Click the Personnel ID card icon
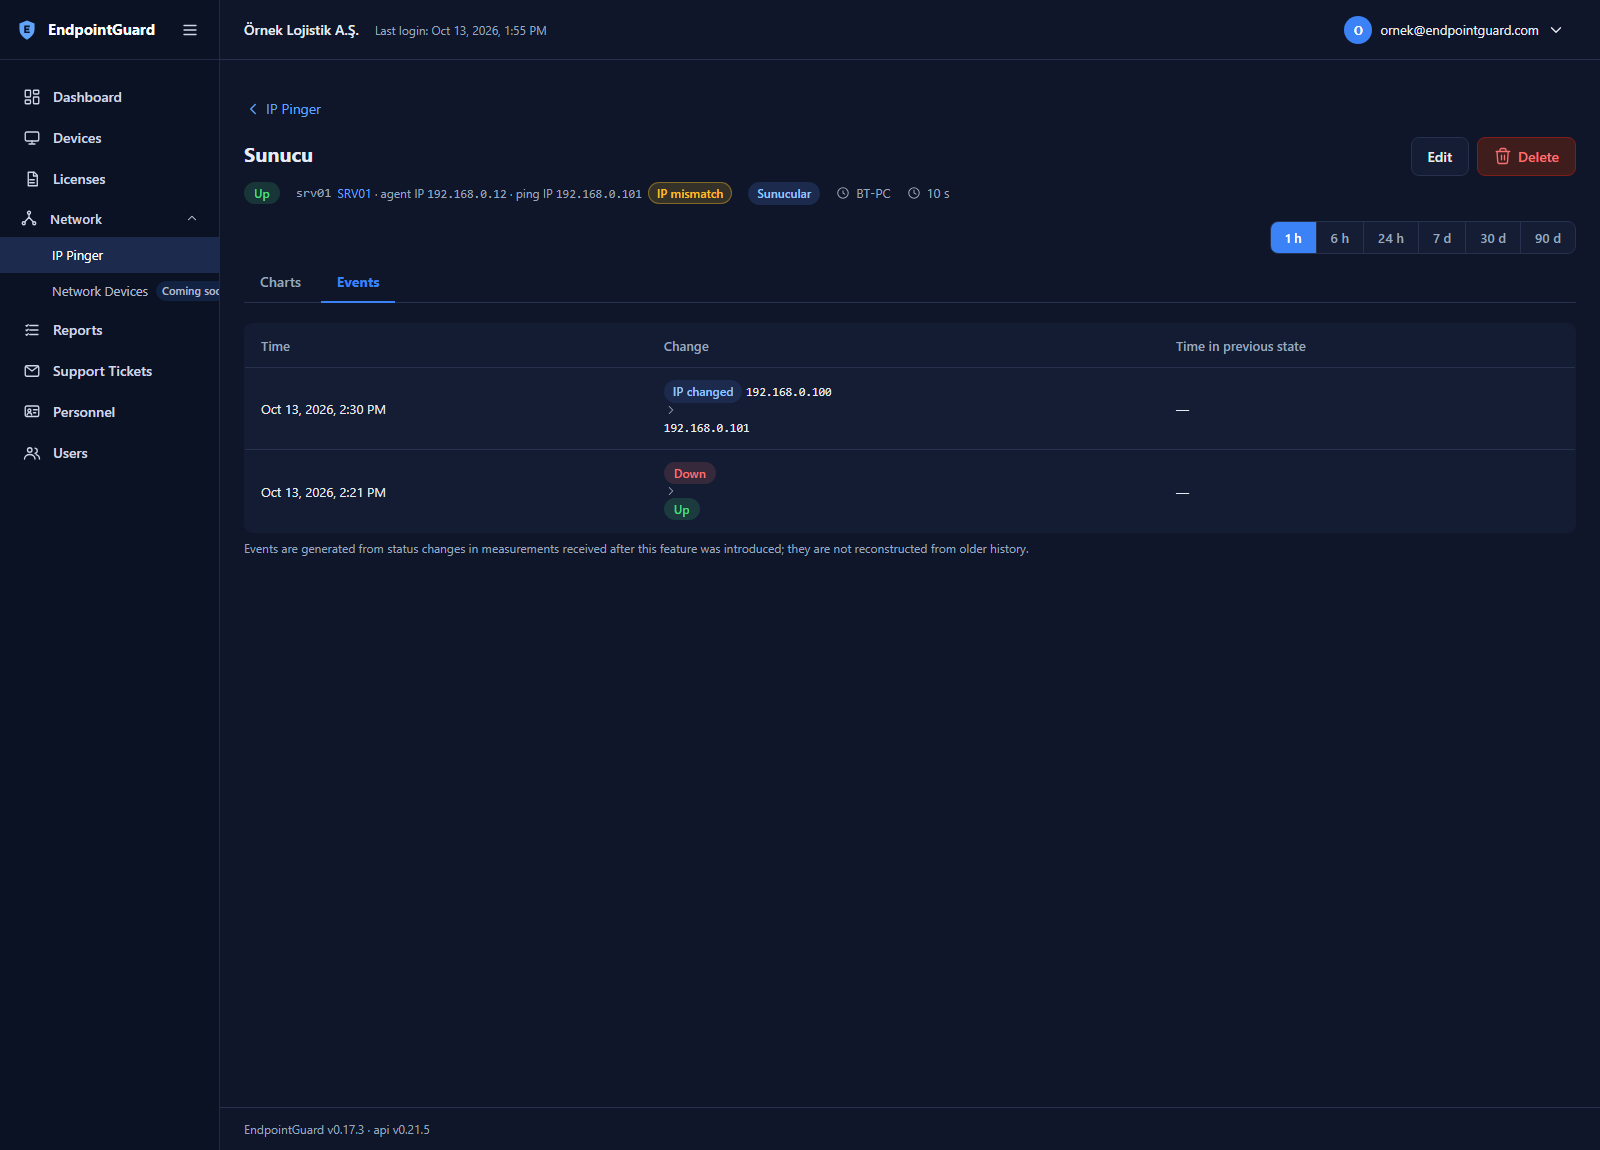Screen dimensions: 1600x1150 click(x=32, y=412)
